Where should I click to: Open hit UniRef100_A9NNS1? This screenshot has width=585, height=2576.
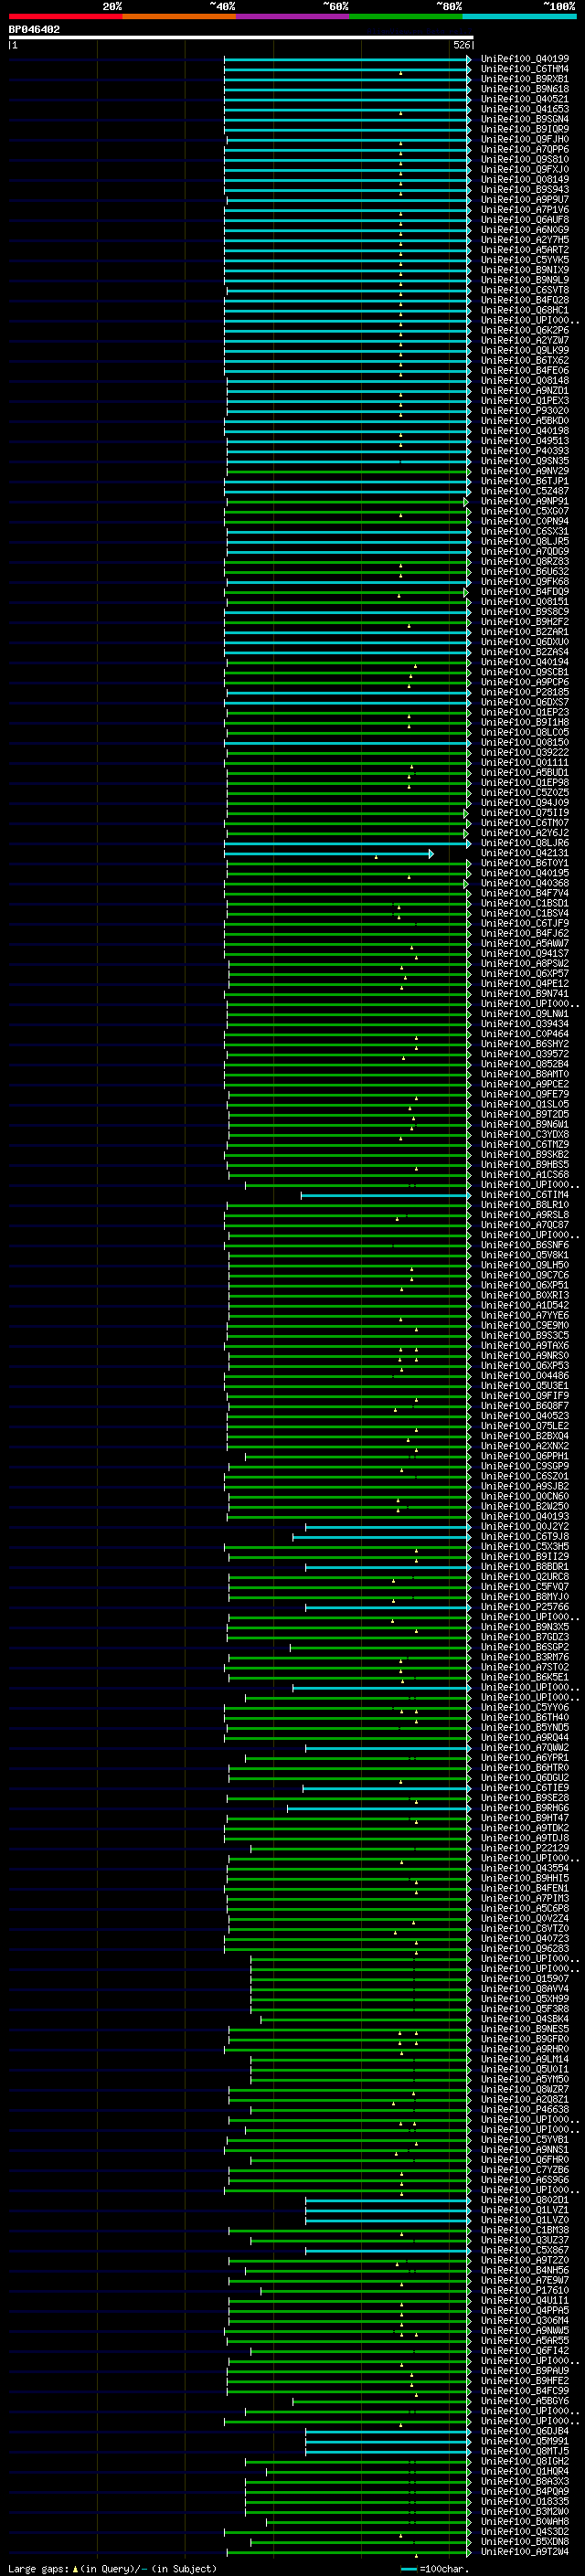click(525, 2150)
